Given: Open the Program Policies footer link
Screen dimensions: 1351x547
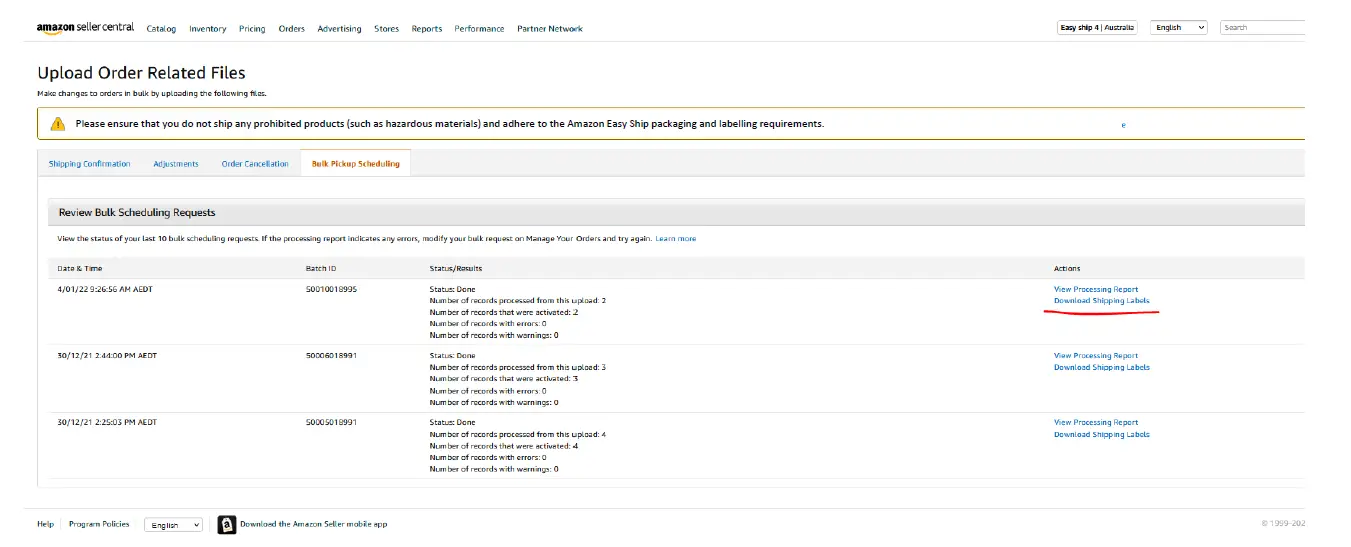Looking at the screenshot, I should point(99,524).
